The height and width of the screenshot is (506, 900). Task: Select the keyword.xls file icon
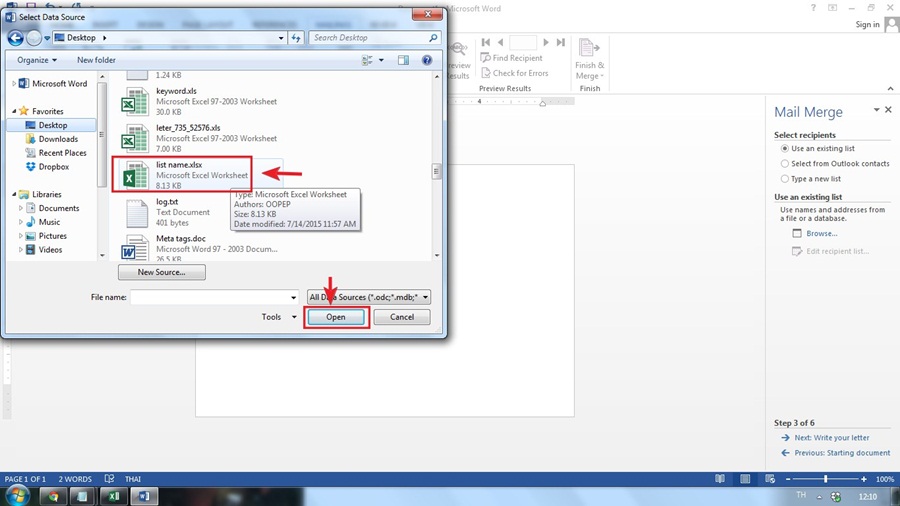135,102
